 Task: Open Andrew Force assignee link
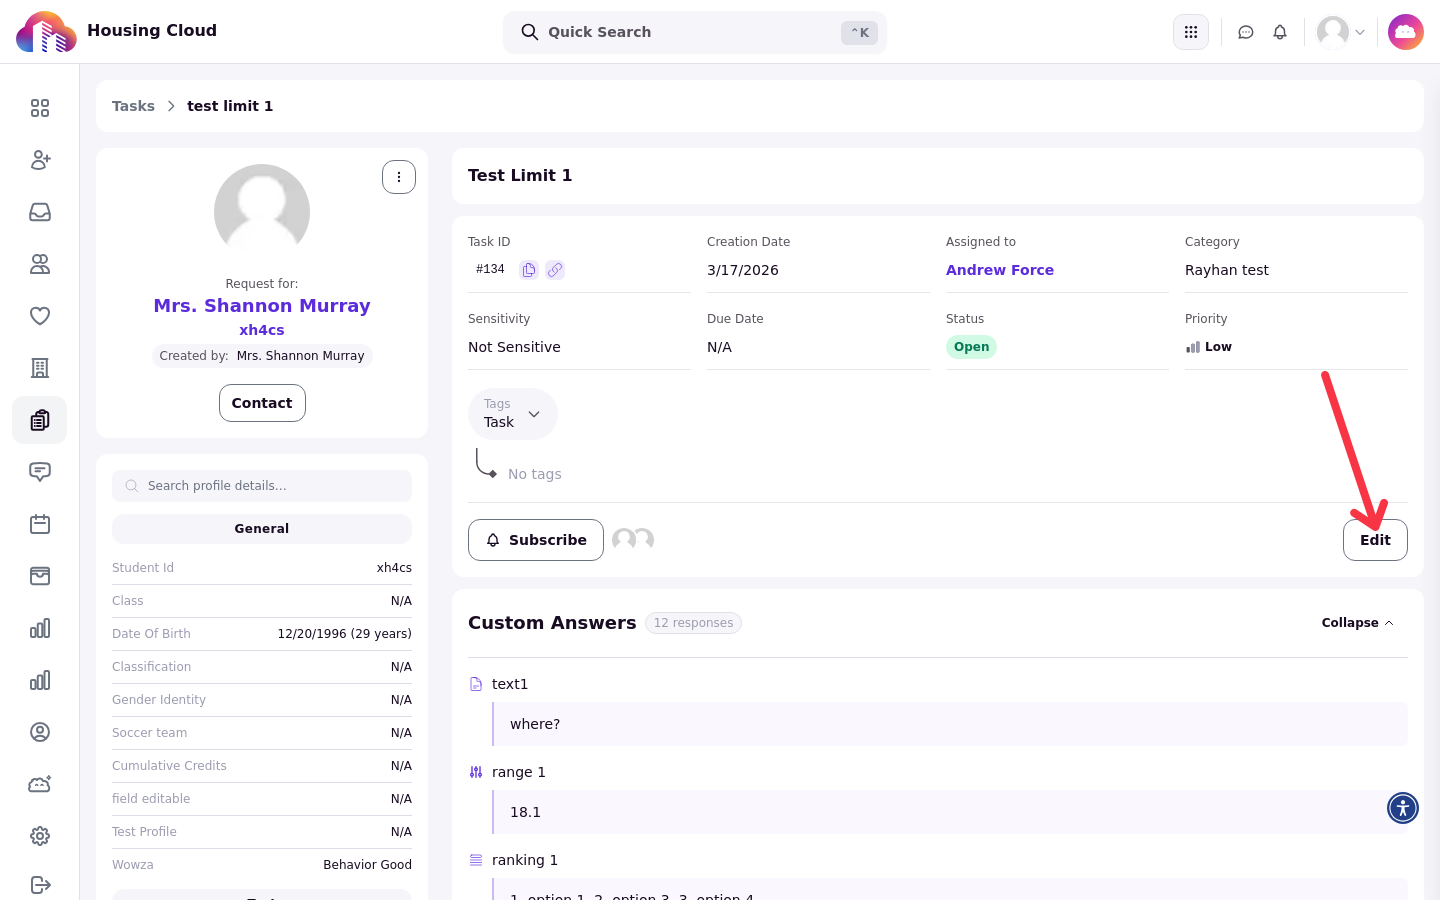(1000, 270)
